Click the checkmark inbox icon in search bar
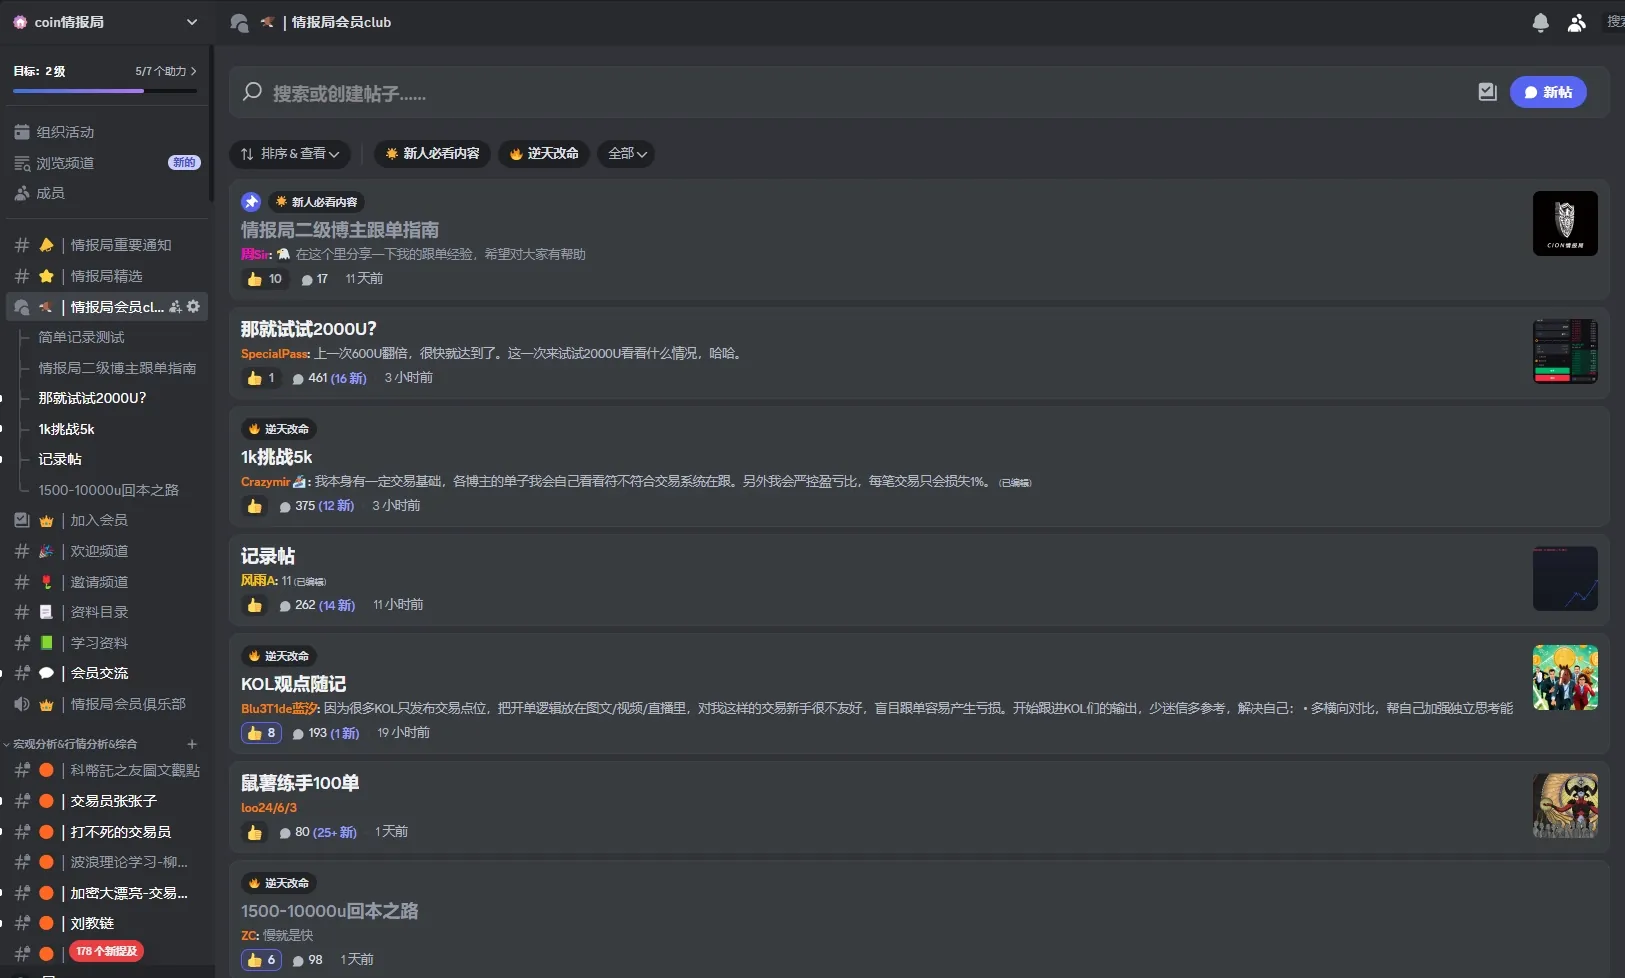Image resolution: width=1625 pixels, height=978 pixels. coord(1487,92)
